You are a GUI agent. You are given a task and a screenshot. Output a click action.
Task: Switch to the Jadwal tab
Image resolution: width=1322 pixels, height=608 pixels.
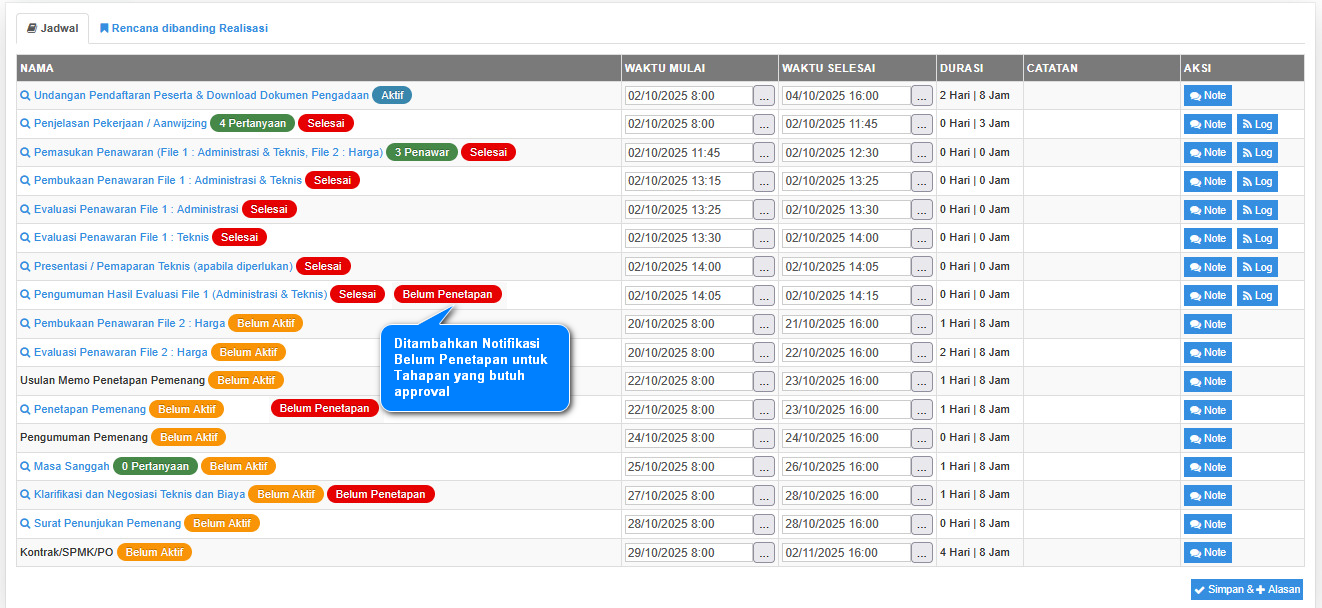[x=53, y=29]
